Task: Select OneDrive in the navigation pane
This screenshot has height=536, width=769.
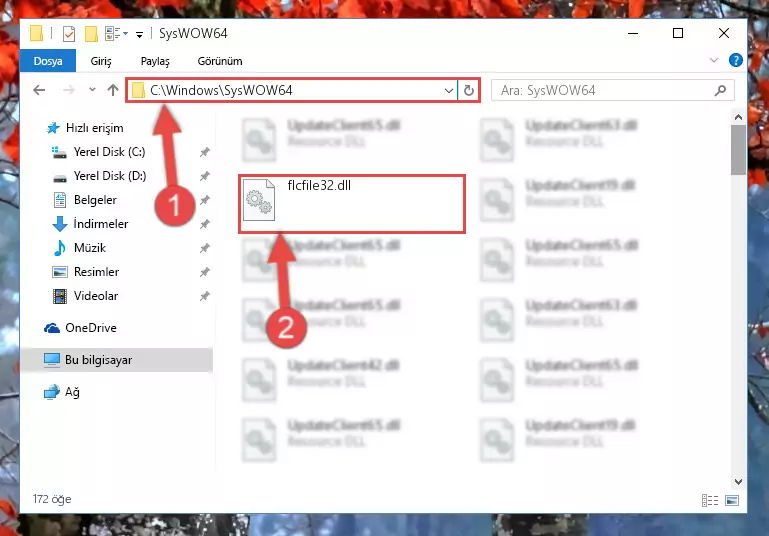Action: pyautogui.click(x=91, y=328)
